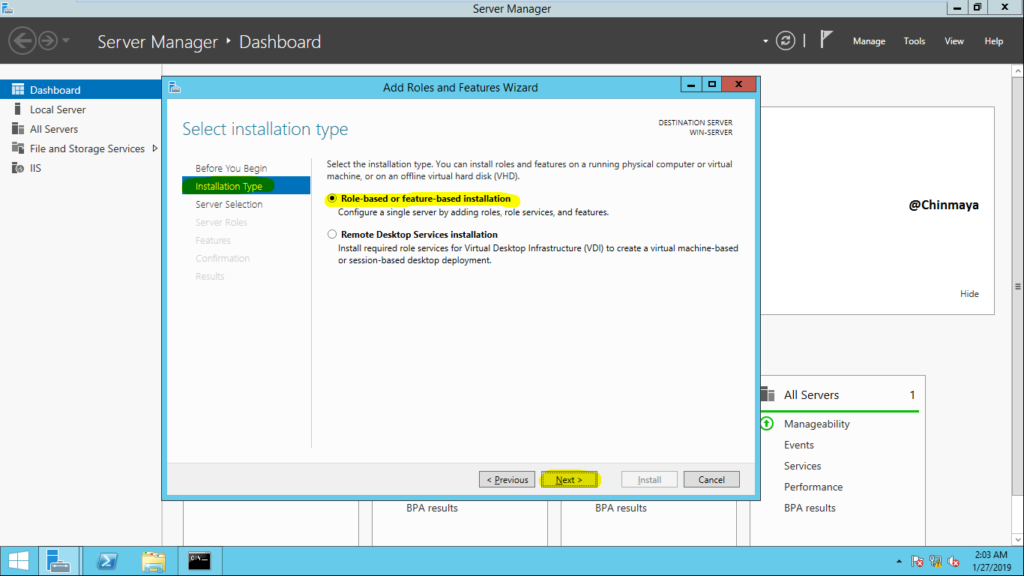Click the File and Storage Services icon
Viewport: 1024px width, 576px height.
point(18,148)
